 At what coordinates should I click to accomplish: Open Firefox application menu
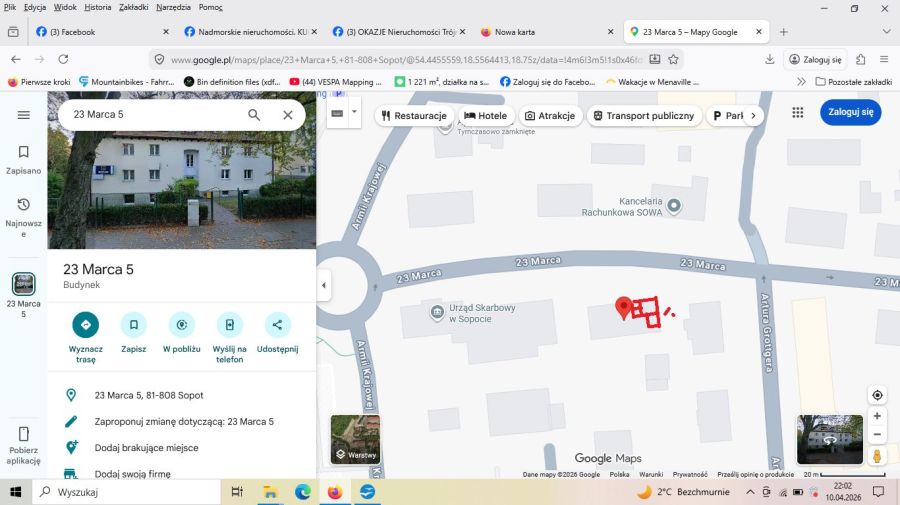pos(884,59)
